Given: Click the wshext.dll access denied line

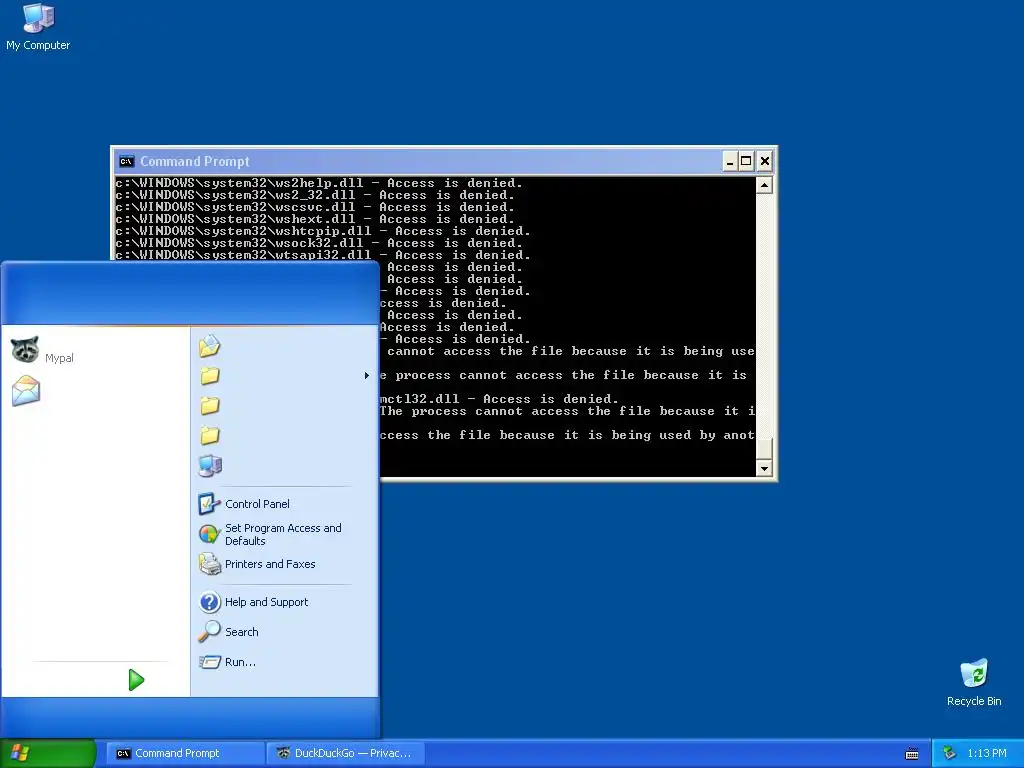Looking at the screenshot, I should tap(315, 219).
